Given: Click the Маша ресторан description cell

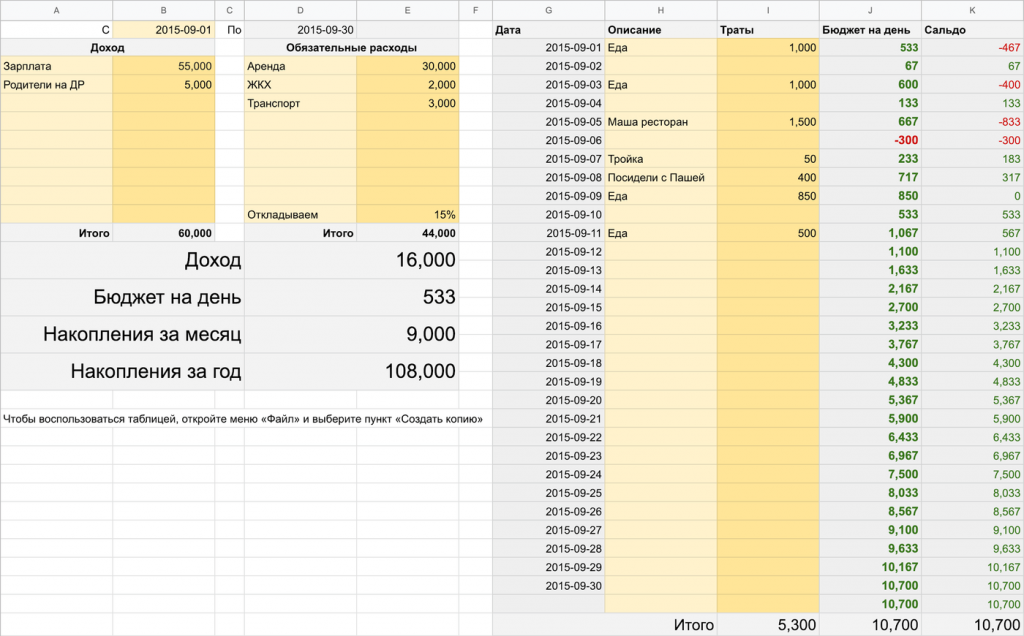Looking at the screenshot, I should (660, 122).
